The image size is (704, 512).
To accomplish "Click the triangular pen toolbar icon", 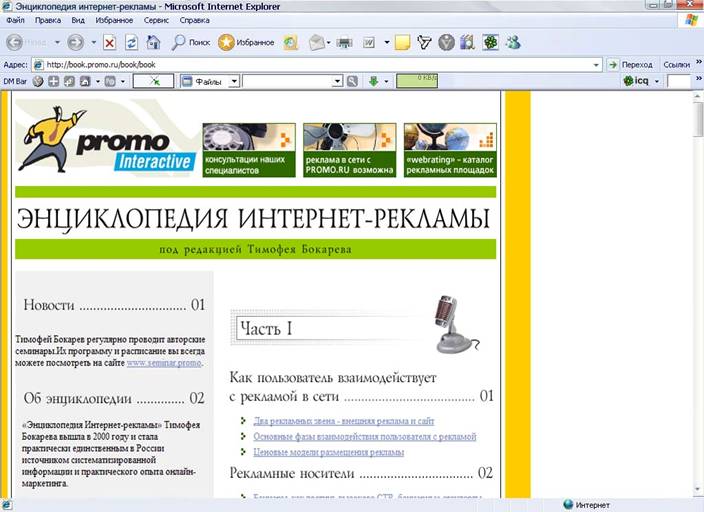I will [x=424, y=43].
